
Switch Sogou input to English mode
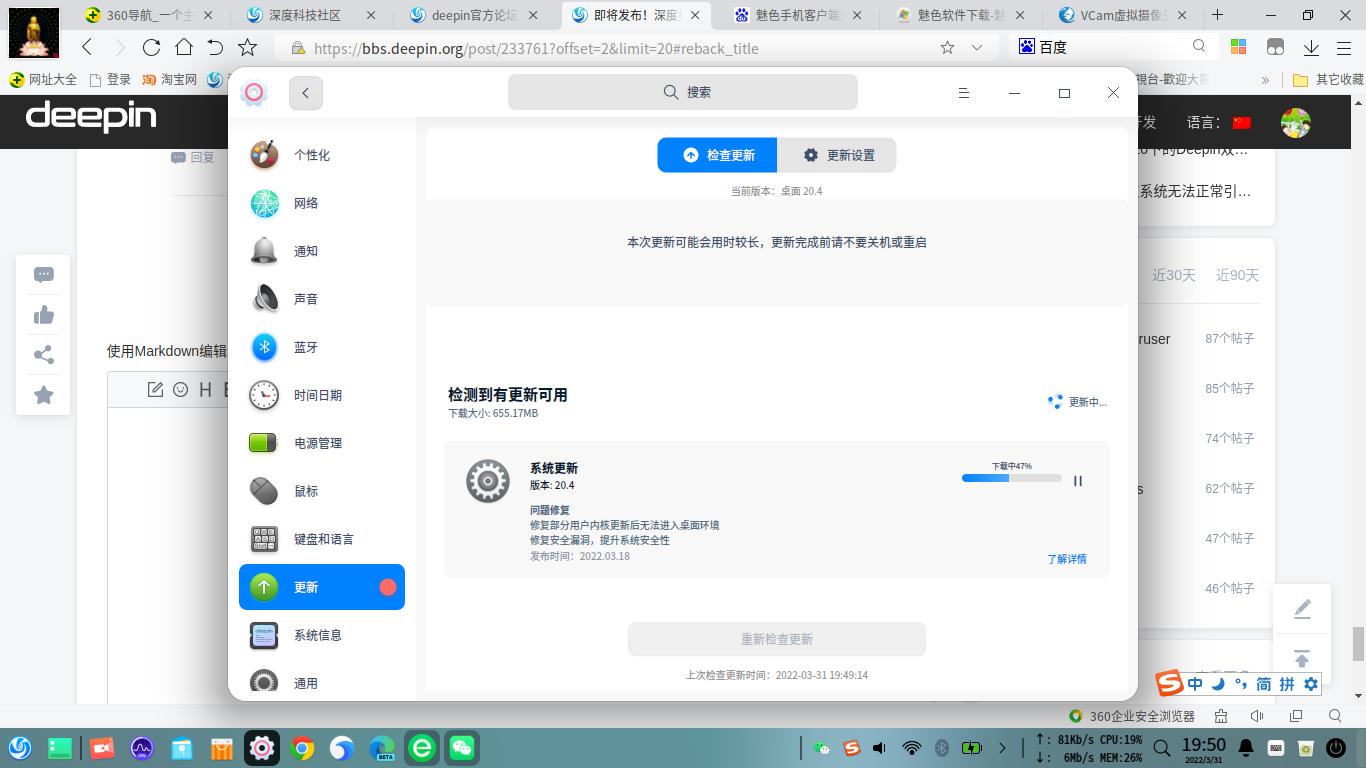pos(1195,684)
